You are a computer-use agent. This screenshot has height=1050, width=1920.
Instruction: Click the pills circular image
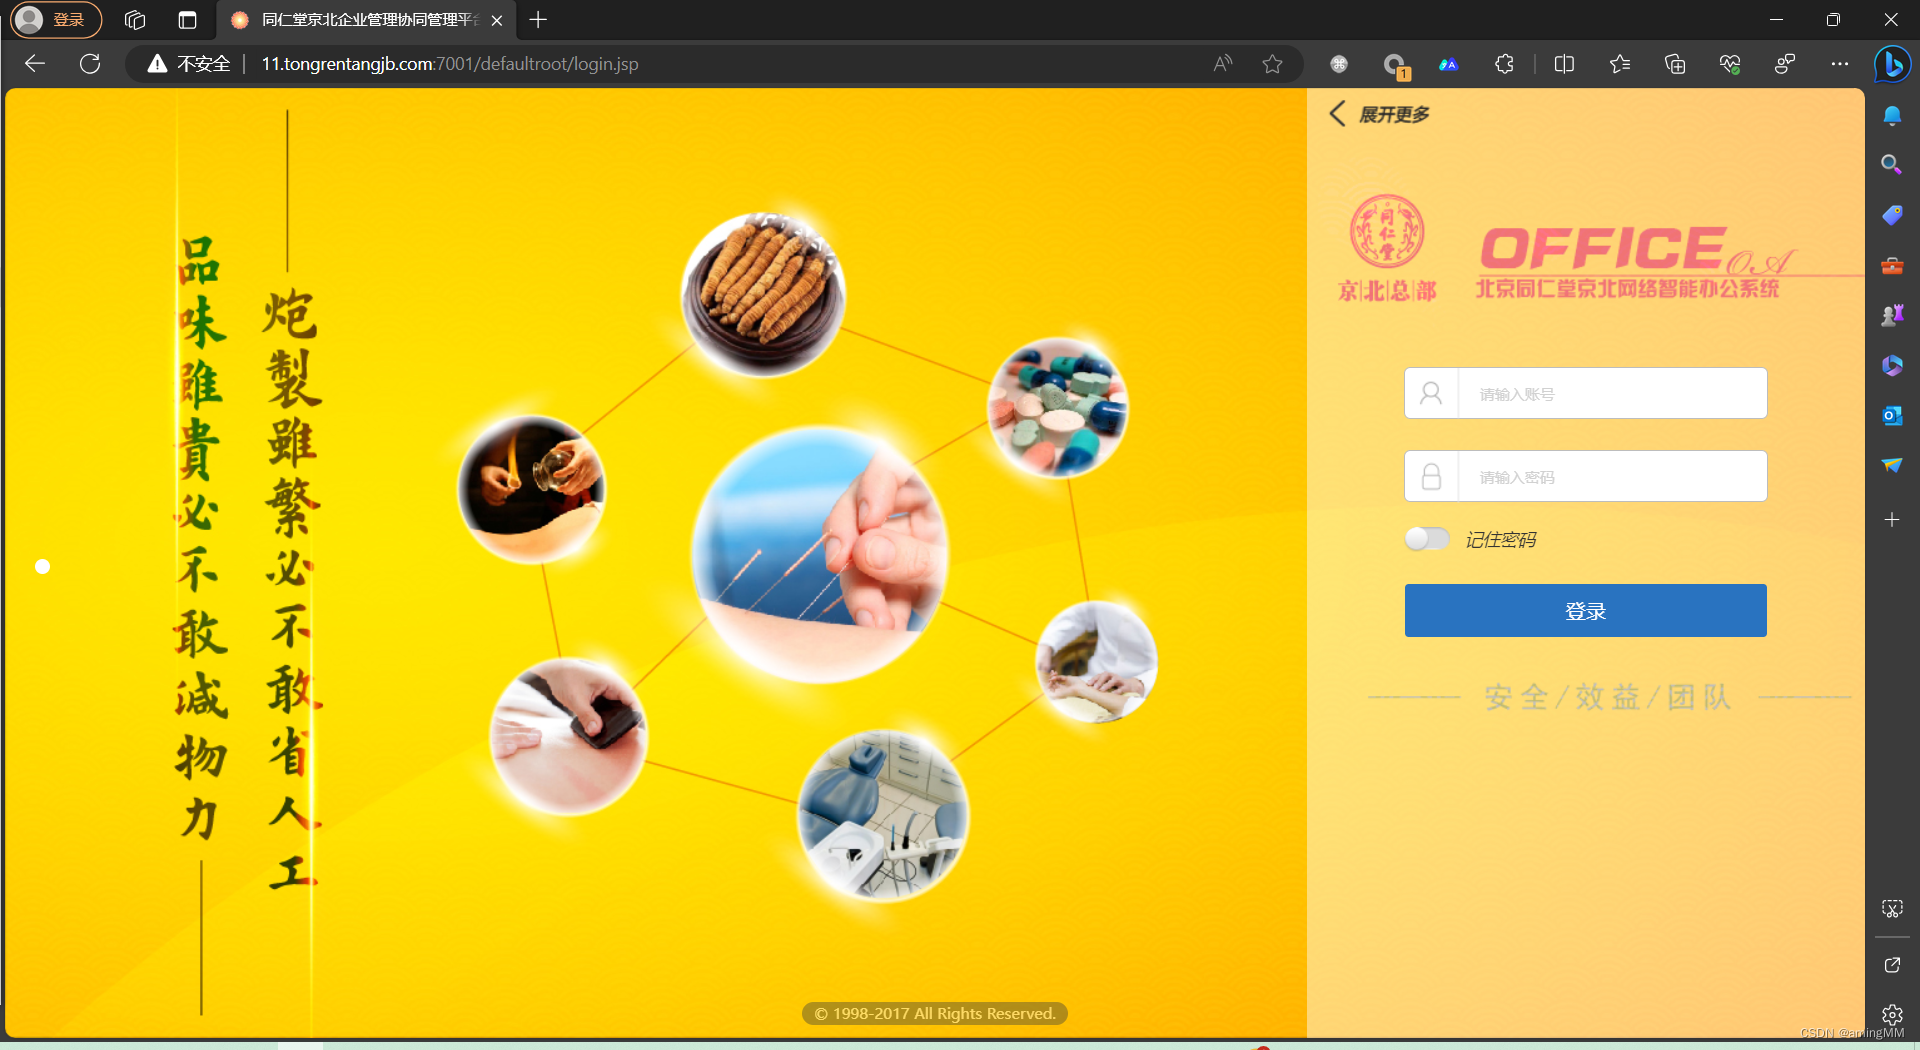click(x=1058, y=407)
